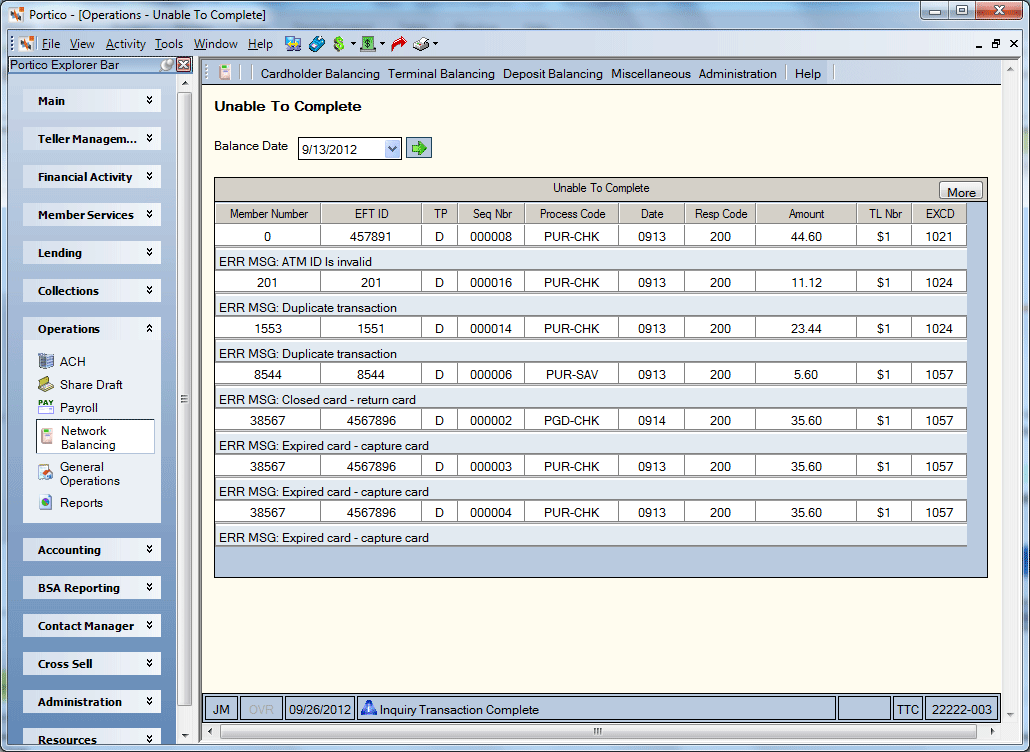Click the green arrow go button
This screenshot has height=752, width=1030.
click(x=418, y=148)
